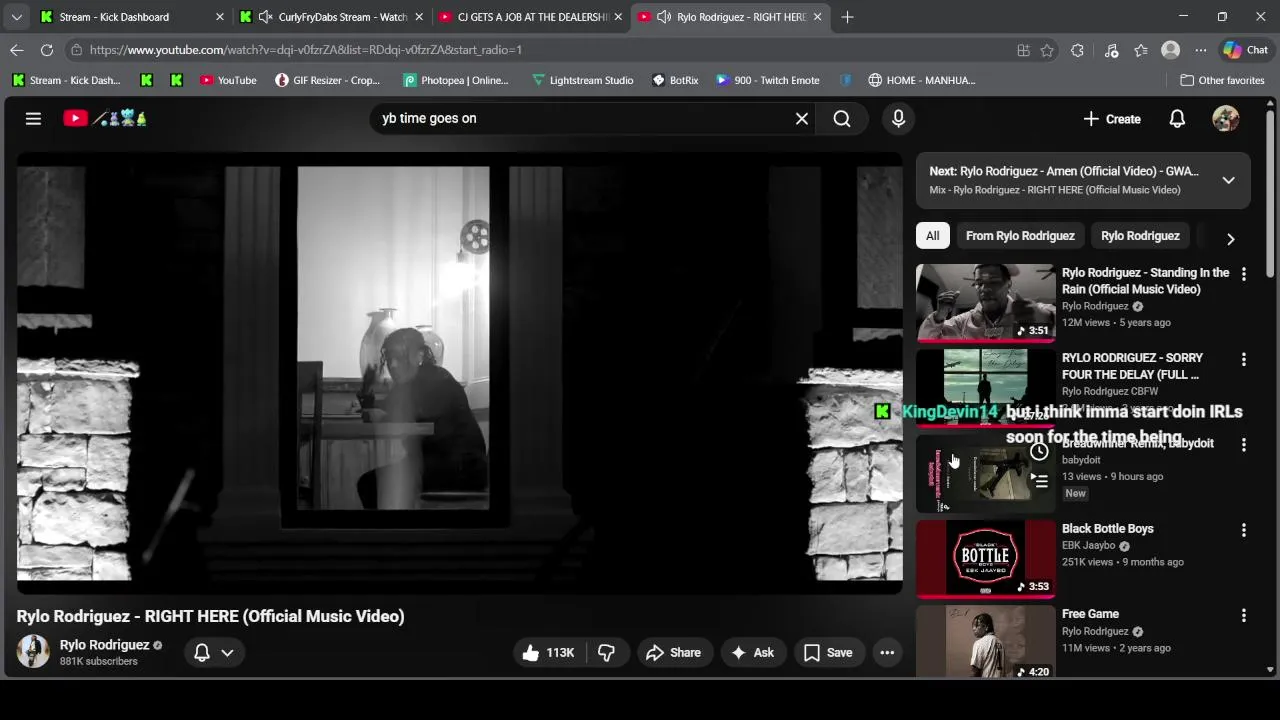The image size is (1280, 720).
Task: Start voice search with microphone
Action: pos(898,118)
